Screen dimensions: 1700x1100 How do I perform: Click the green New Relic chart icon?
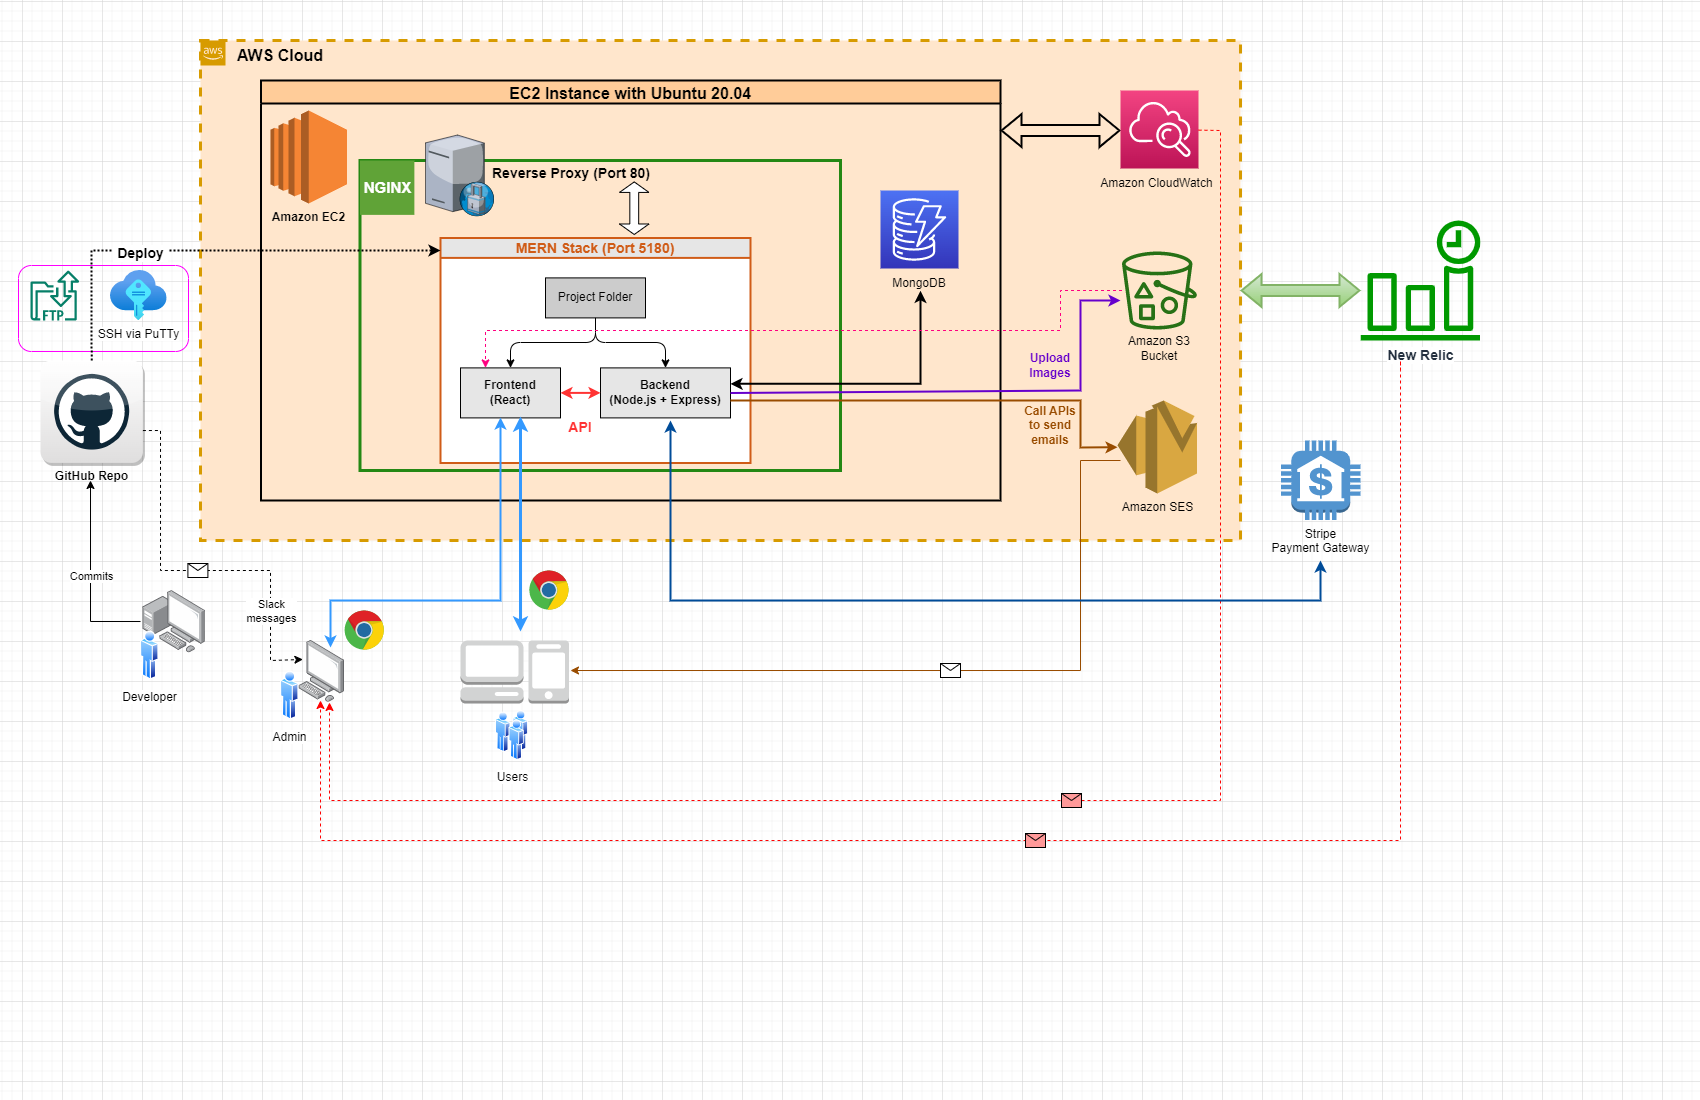click(1421, 280)
